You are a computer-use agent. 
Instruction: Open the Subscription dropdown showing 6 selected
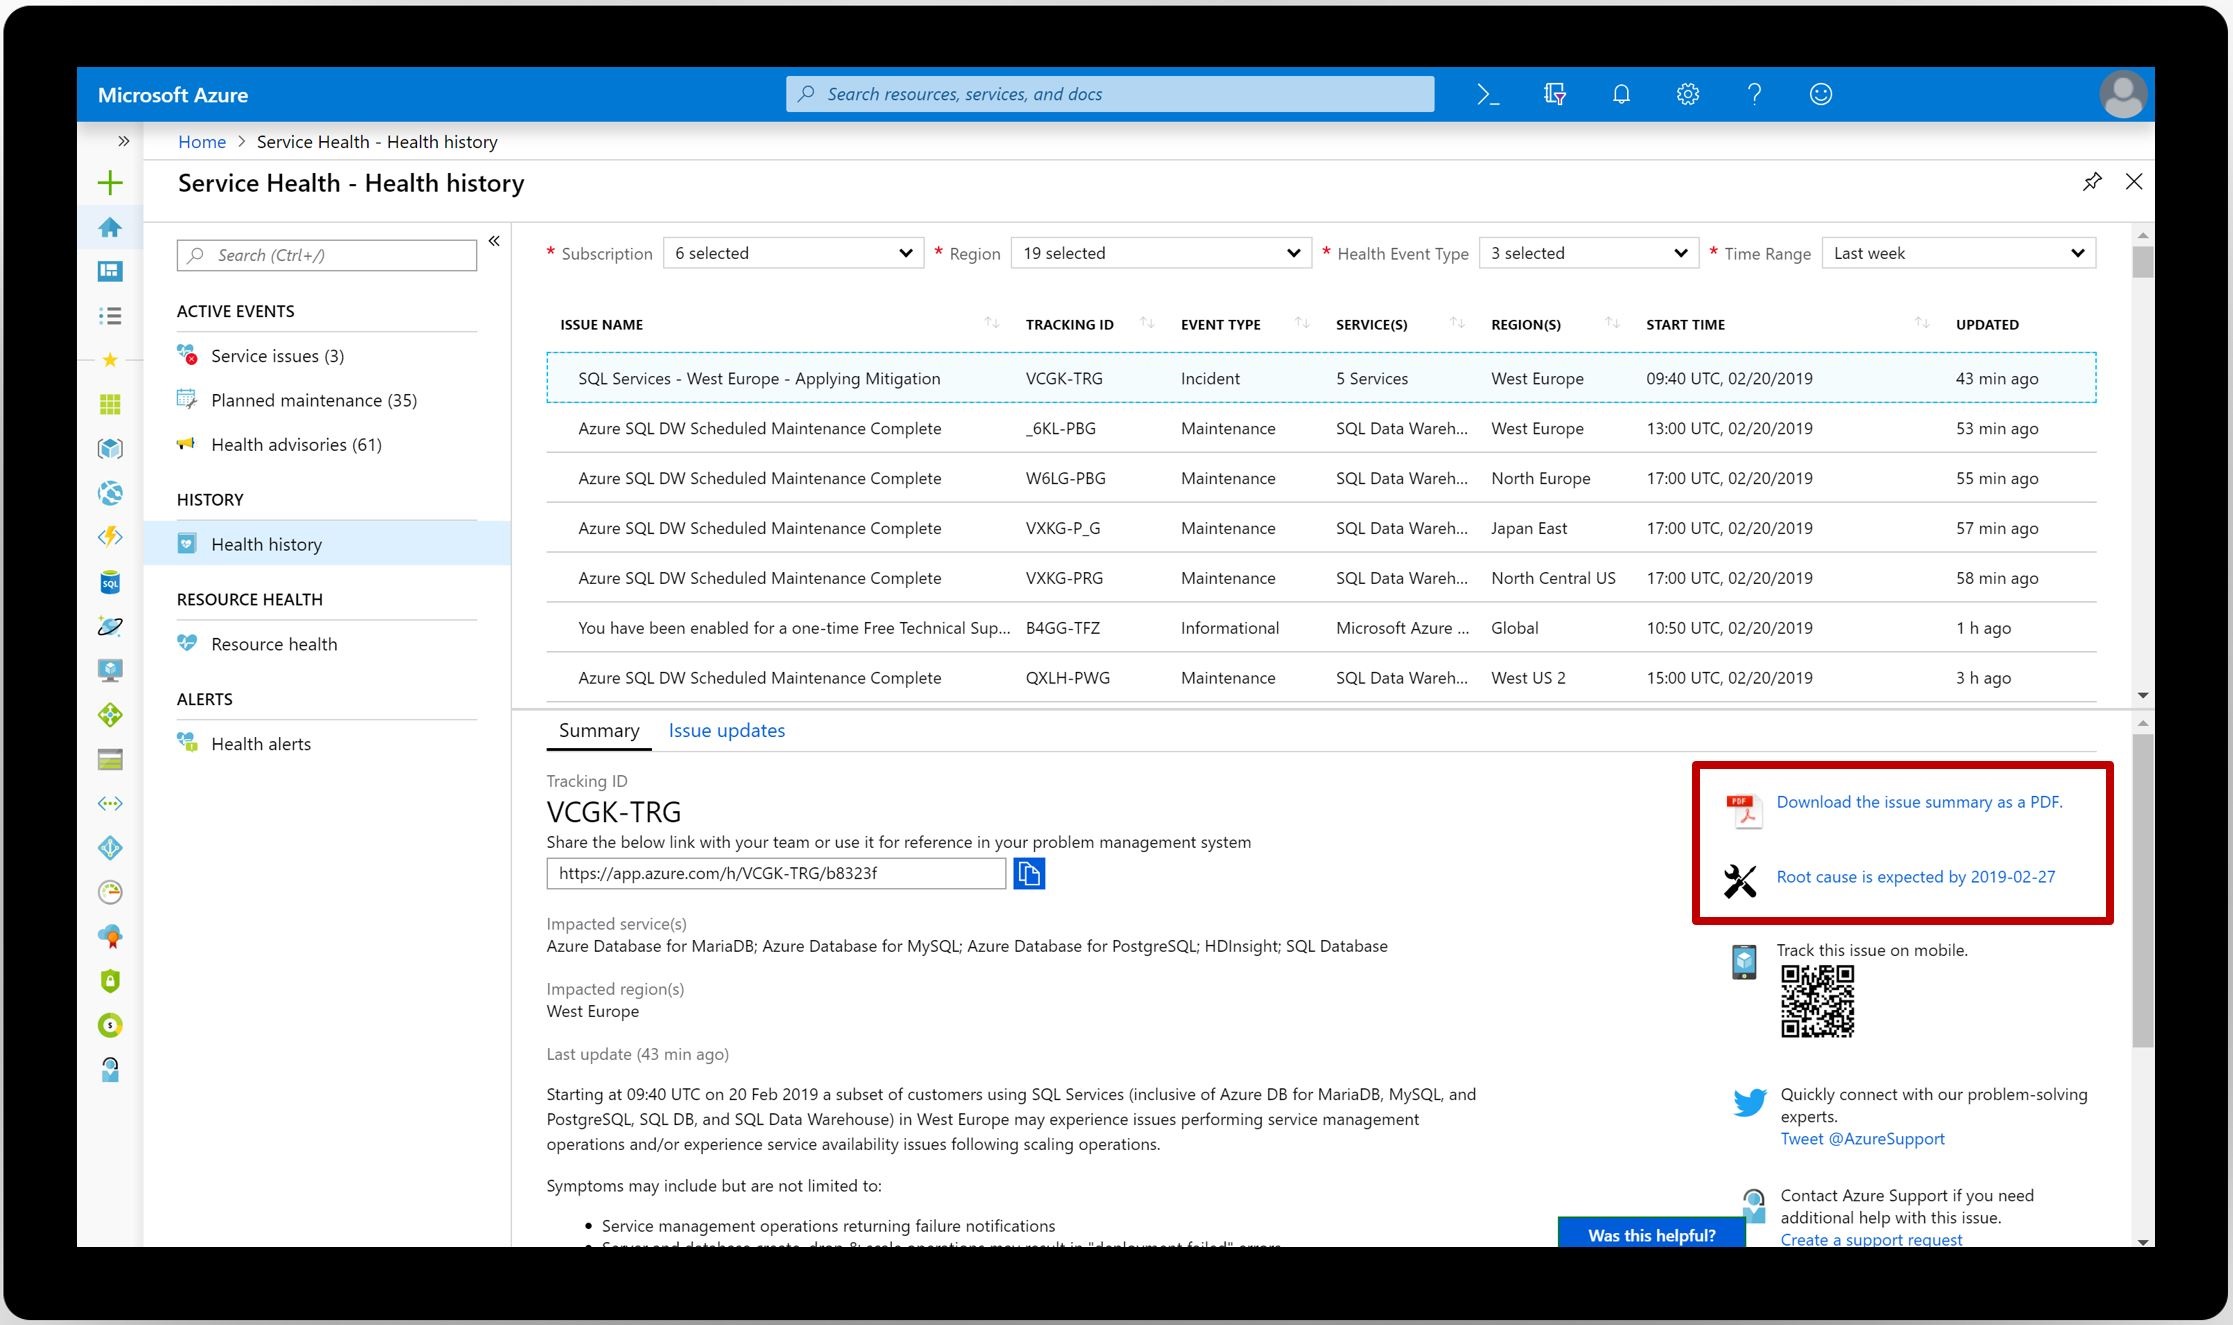click(x=793, y=253)
